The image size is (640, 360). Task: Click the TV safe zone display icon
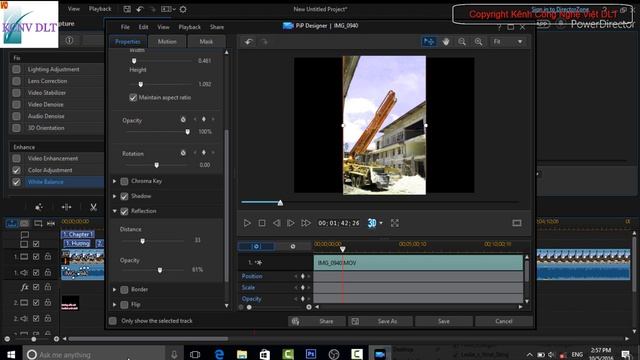(517, 223)
